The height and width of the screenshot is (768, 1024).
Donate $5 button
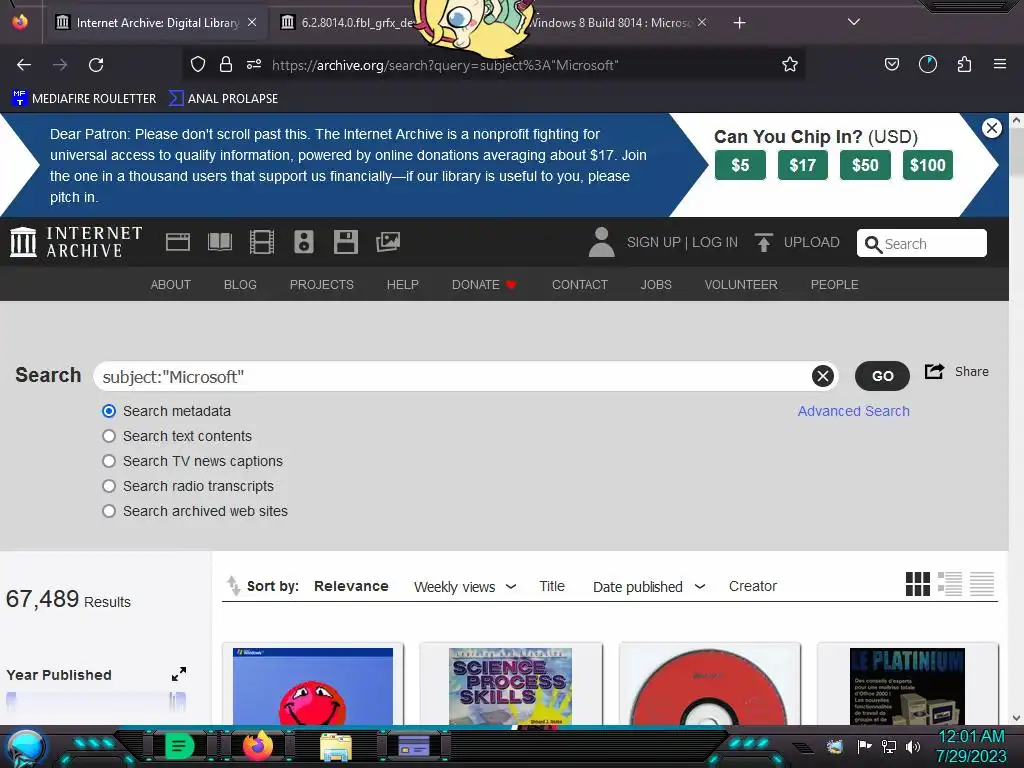pos(740,165)
